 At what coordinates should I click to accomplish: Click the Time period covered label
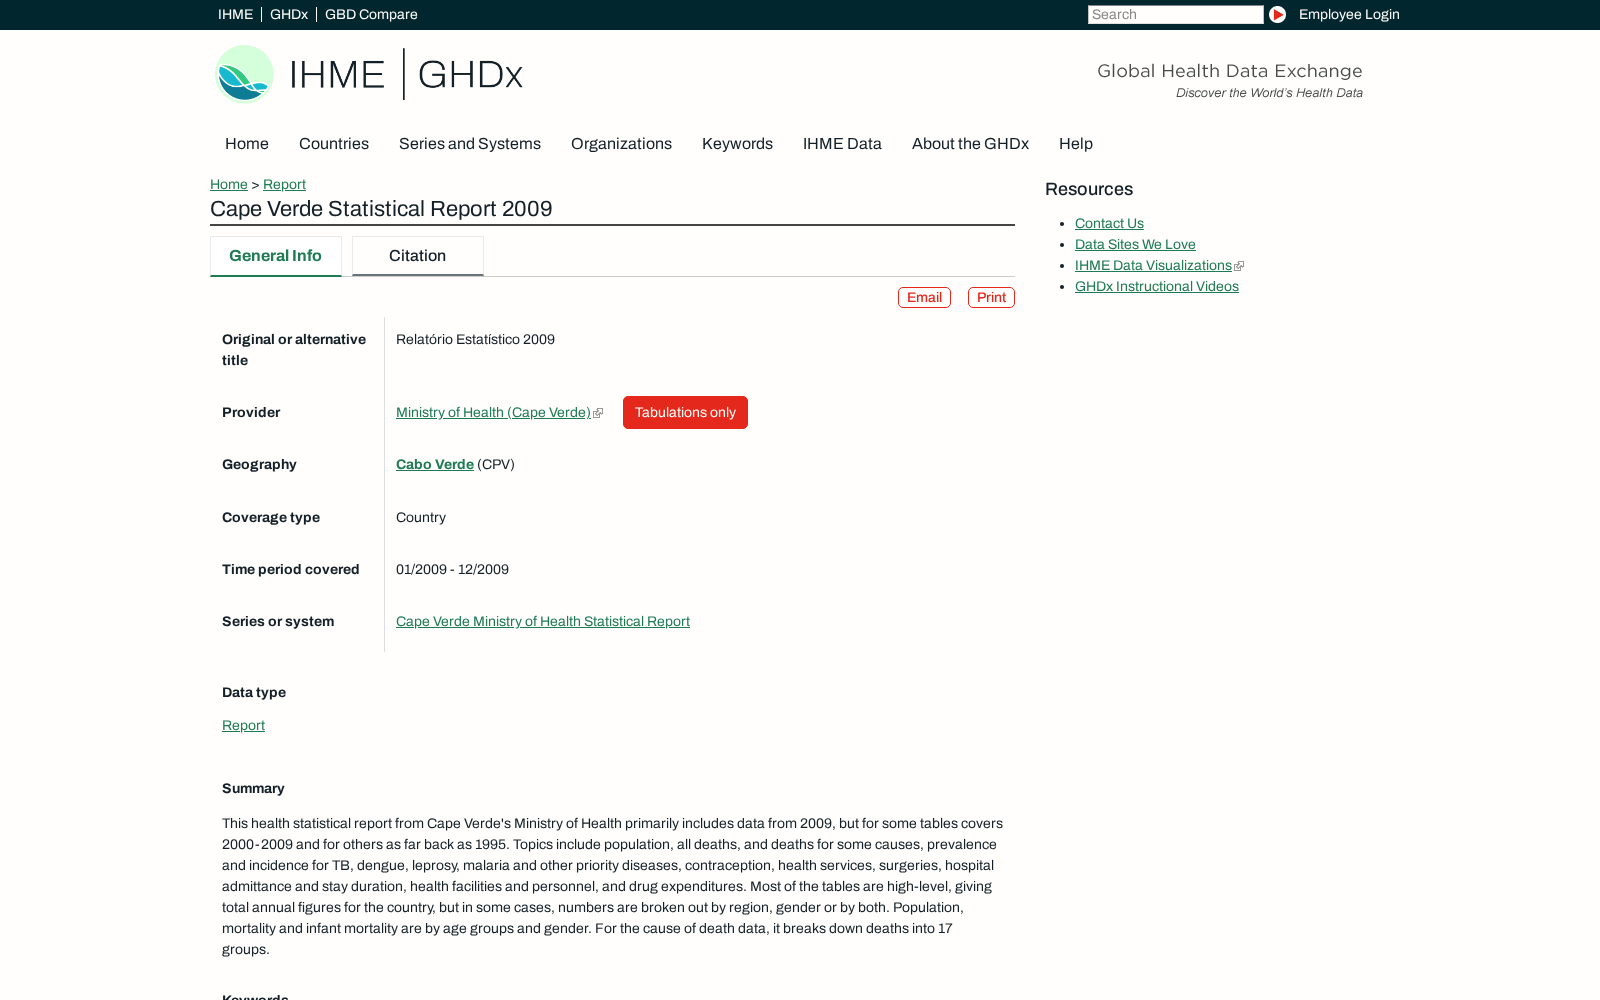click(291, 569)
